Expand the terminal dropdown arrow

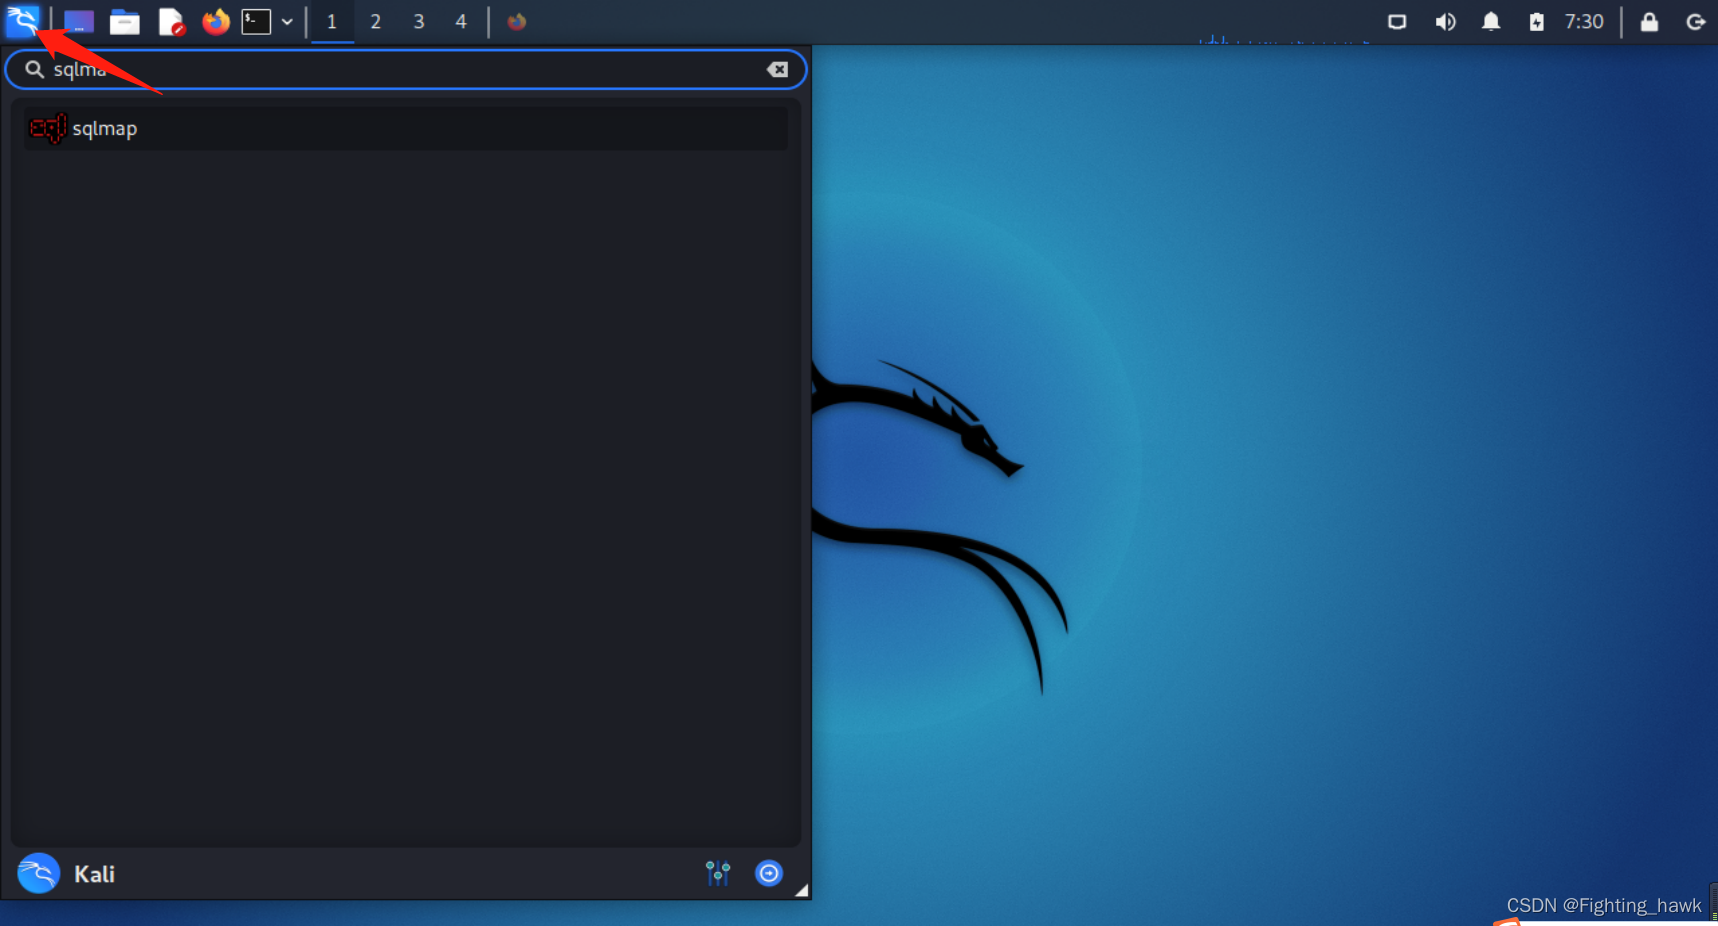[287, 22]
